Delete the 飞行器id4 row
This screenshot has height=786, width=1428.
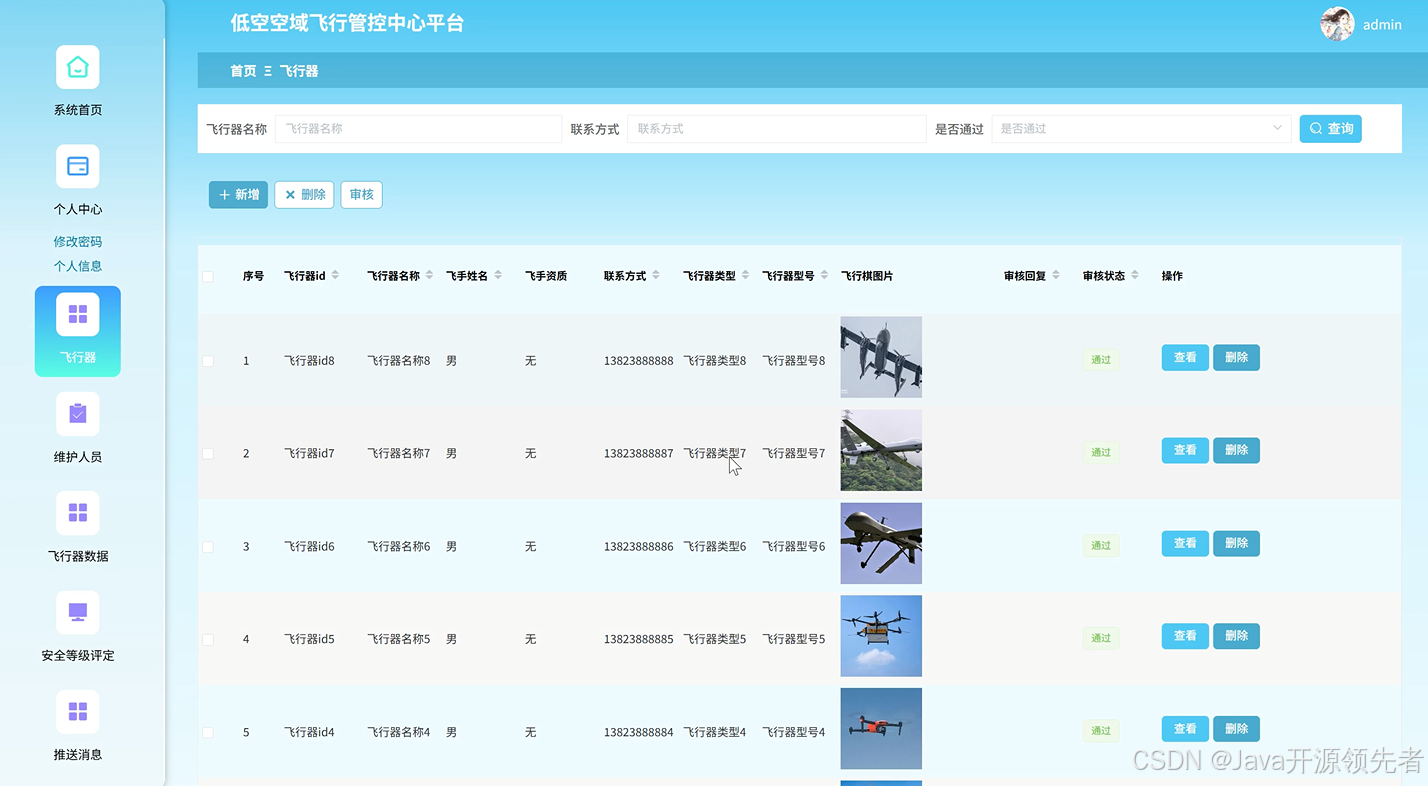(x=1236, y=729)
